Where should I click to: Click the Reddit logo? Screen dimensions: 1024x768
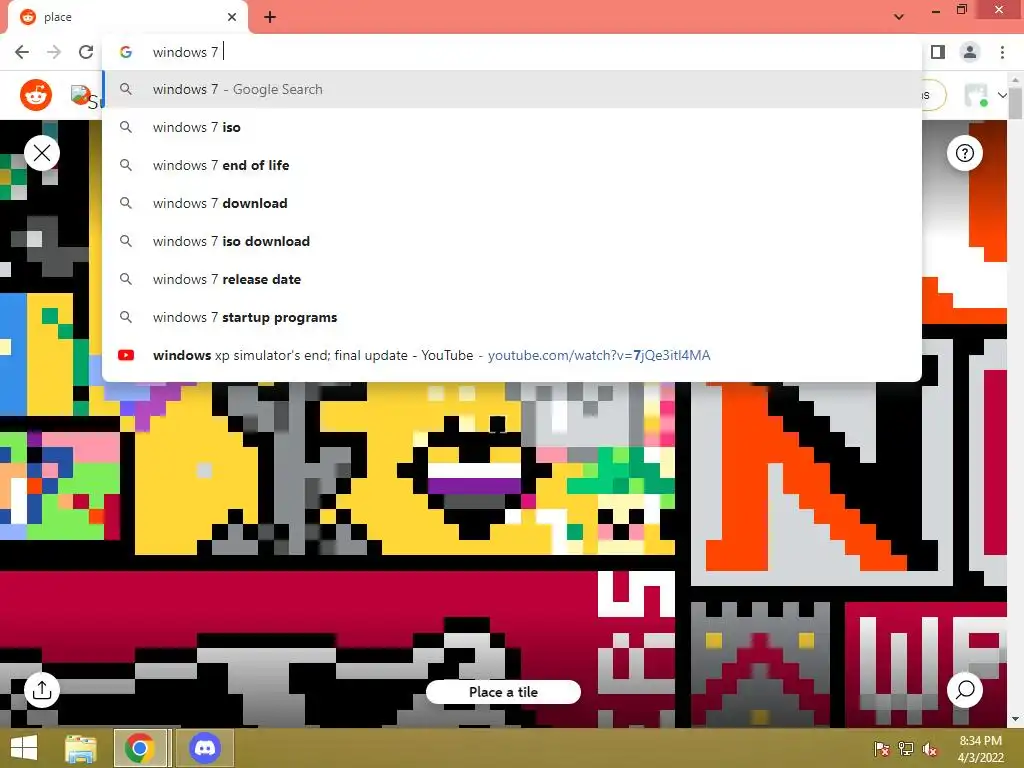click(36, 95)
